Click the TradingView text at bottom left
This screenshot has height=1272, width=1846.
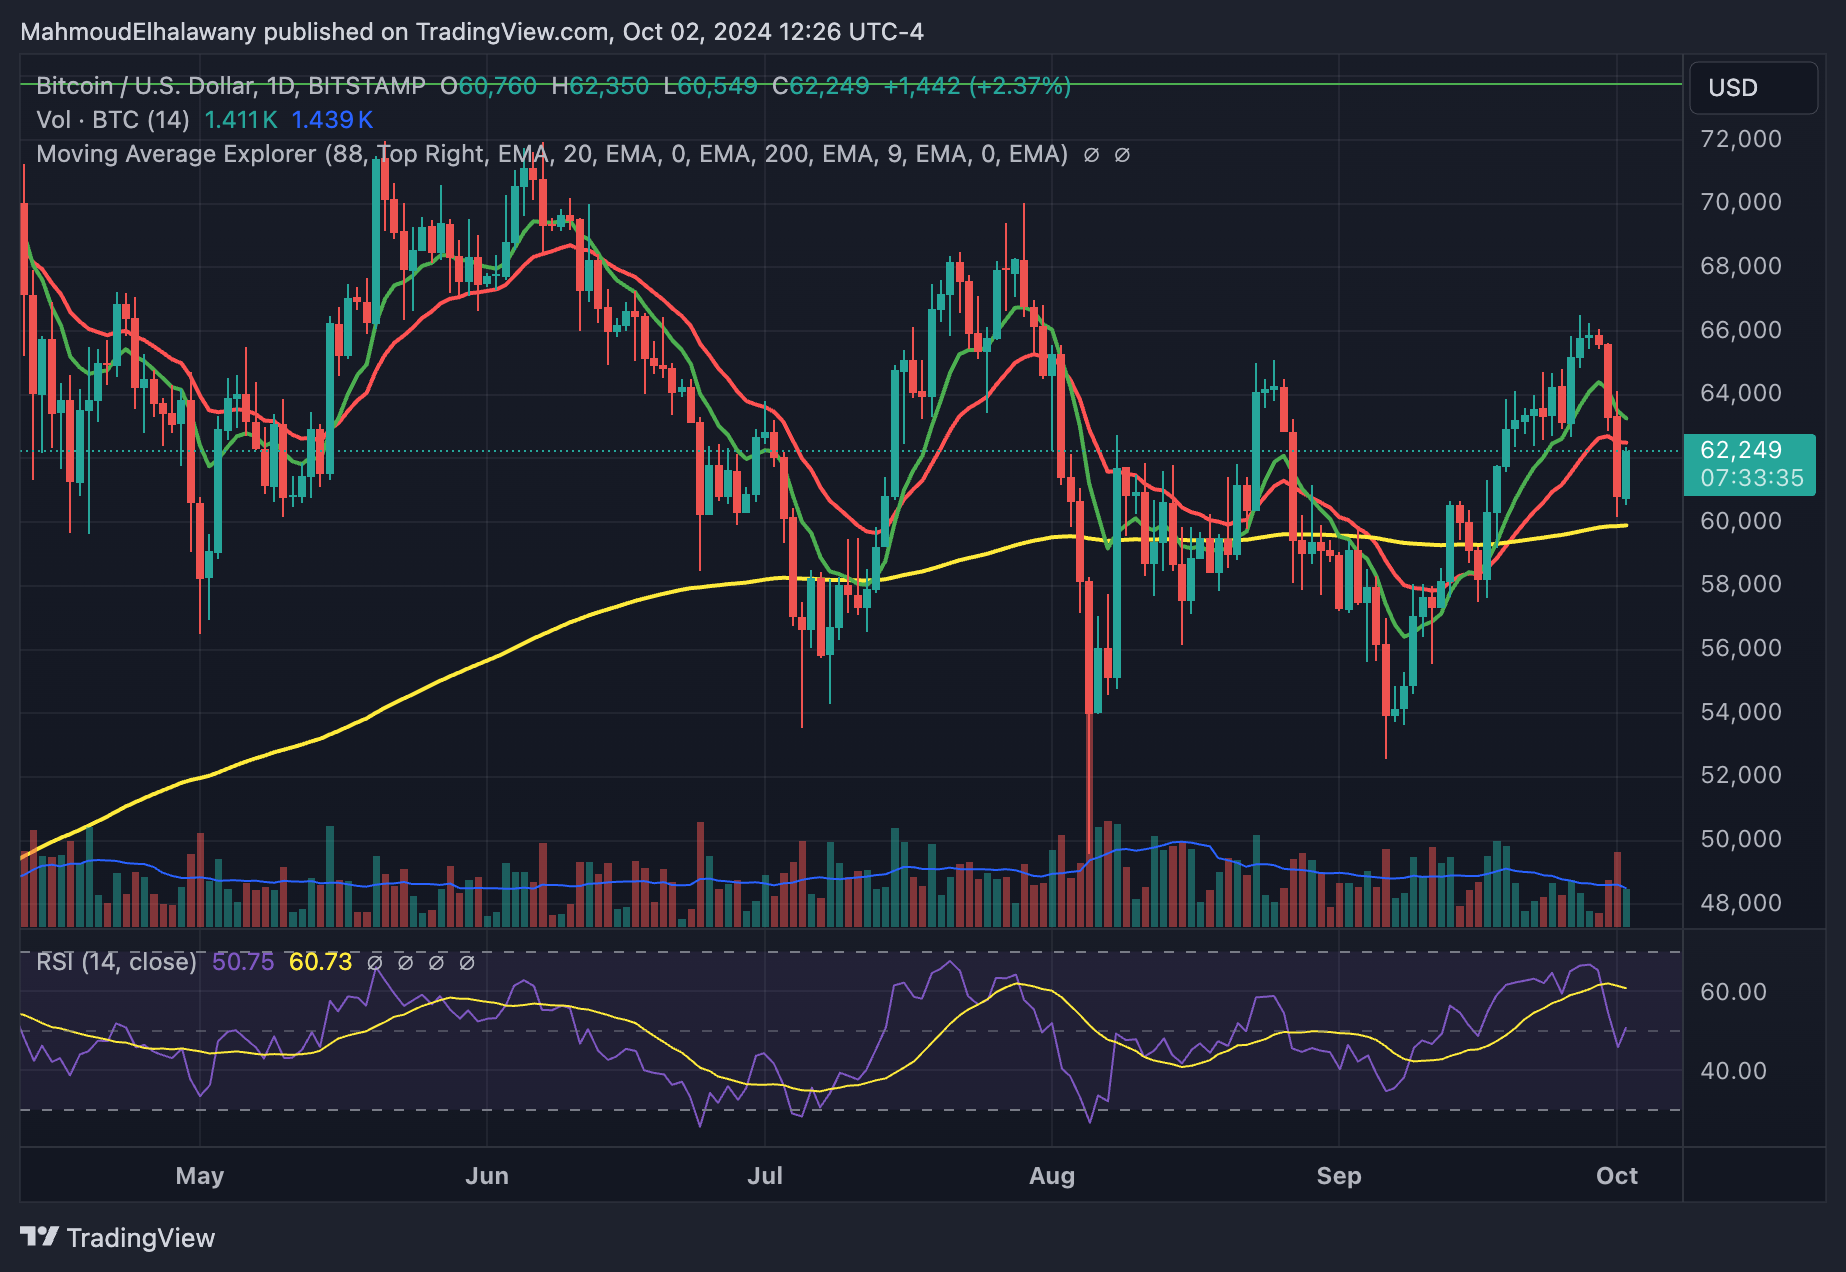(140, 1238)
